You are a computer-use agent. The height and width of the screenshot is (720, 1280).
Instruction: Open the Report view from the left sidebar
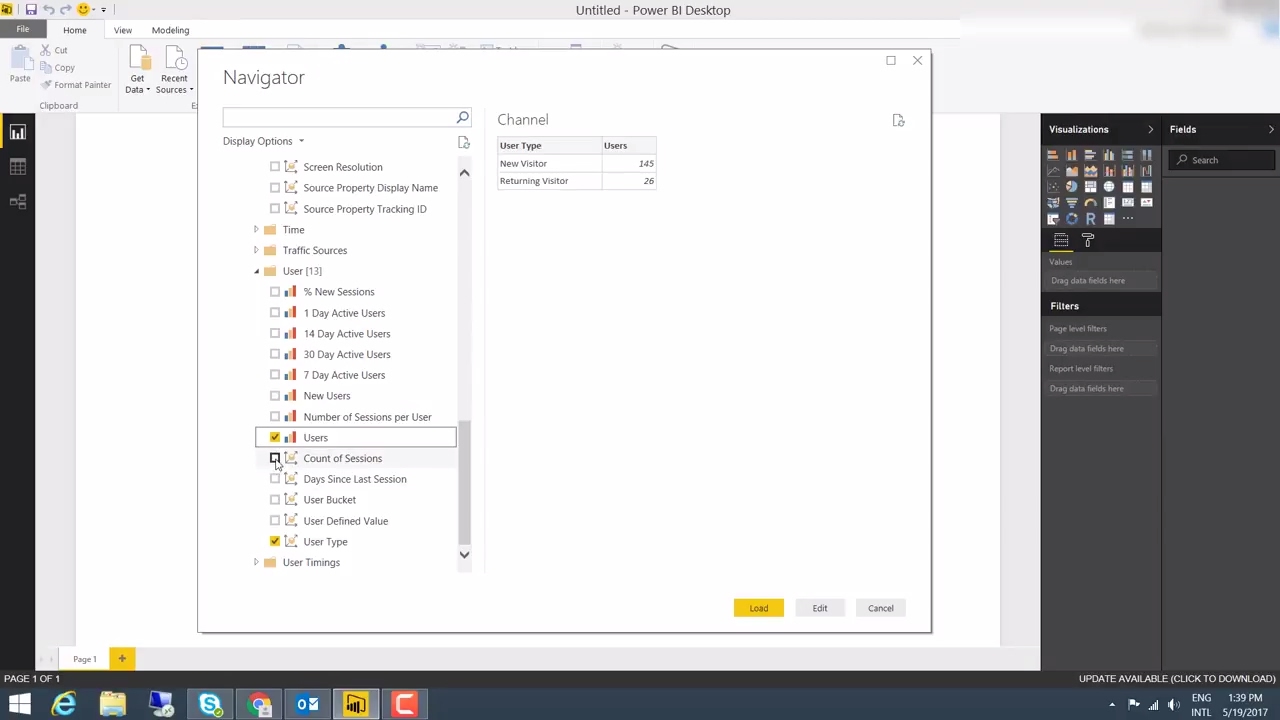(x=17, y=132)
